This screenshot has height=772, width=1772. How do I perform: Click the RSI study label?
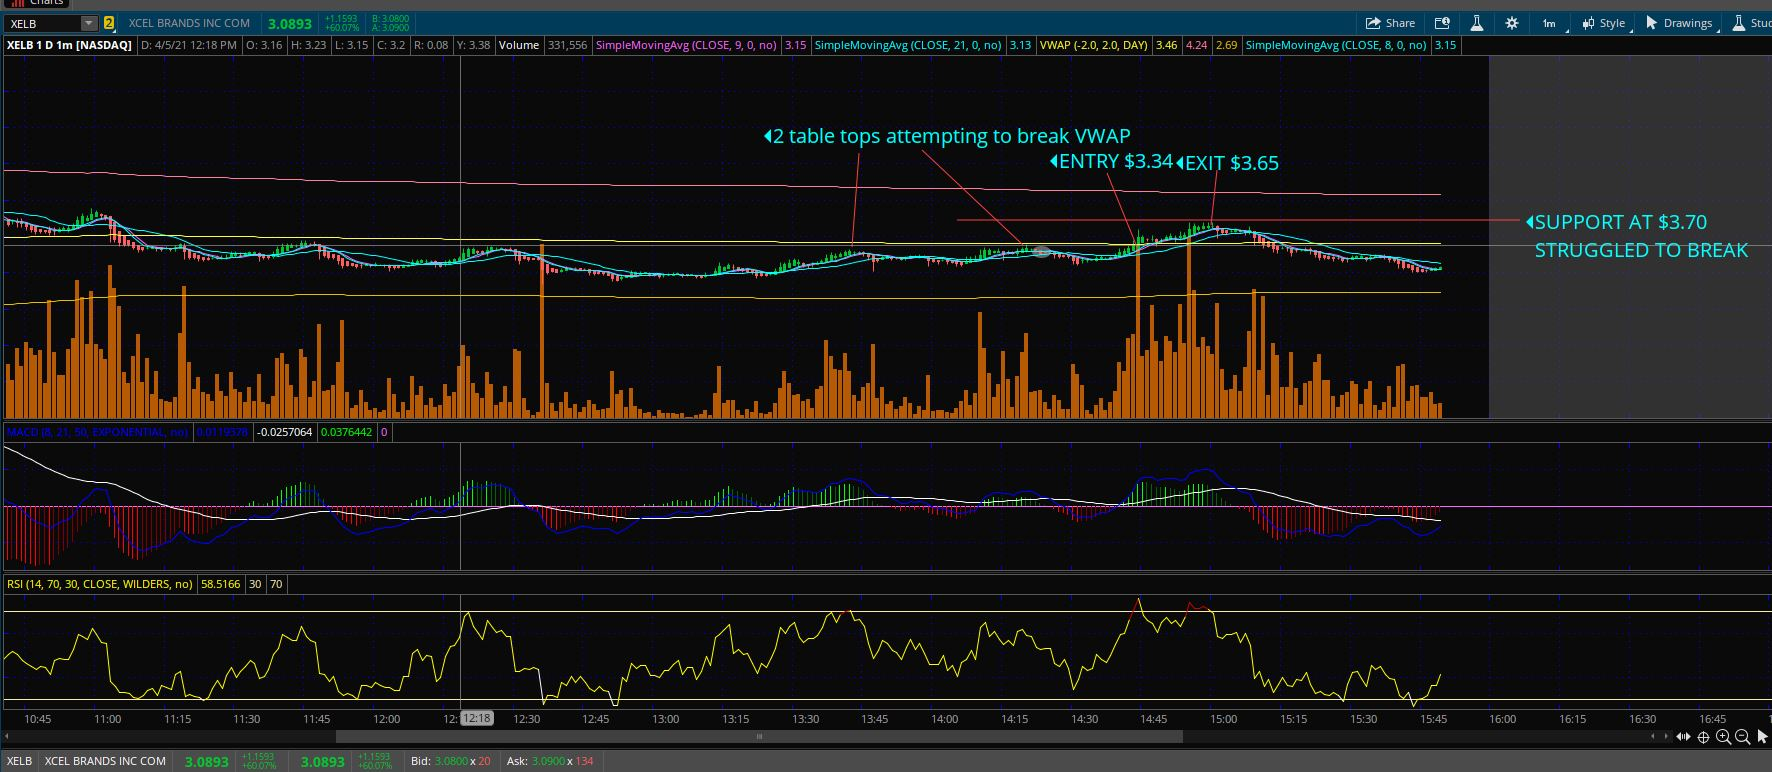pos(99,583)
